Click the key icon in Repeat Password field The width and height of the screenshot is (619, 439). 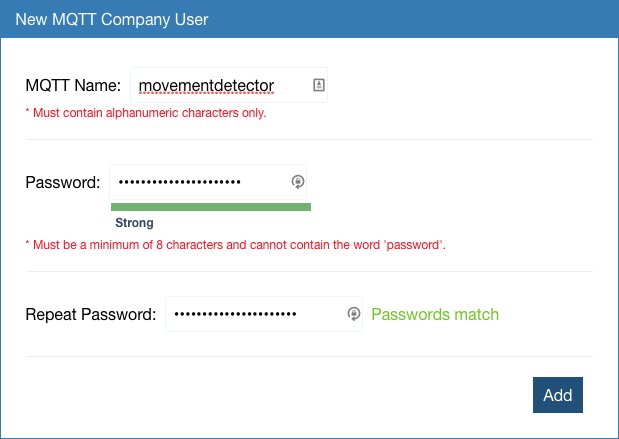pyautogui.click(x=353, y=314)
